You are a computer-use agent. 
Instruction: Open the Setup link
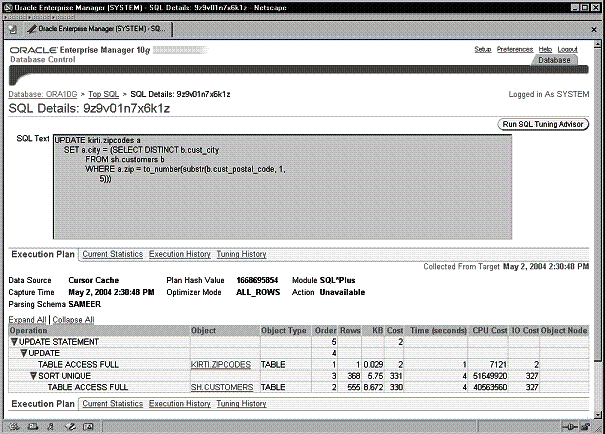483,49
